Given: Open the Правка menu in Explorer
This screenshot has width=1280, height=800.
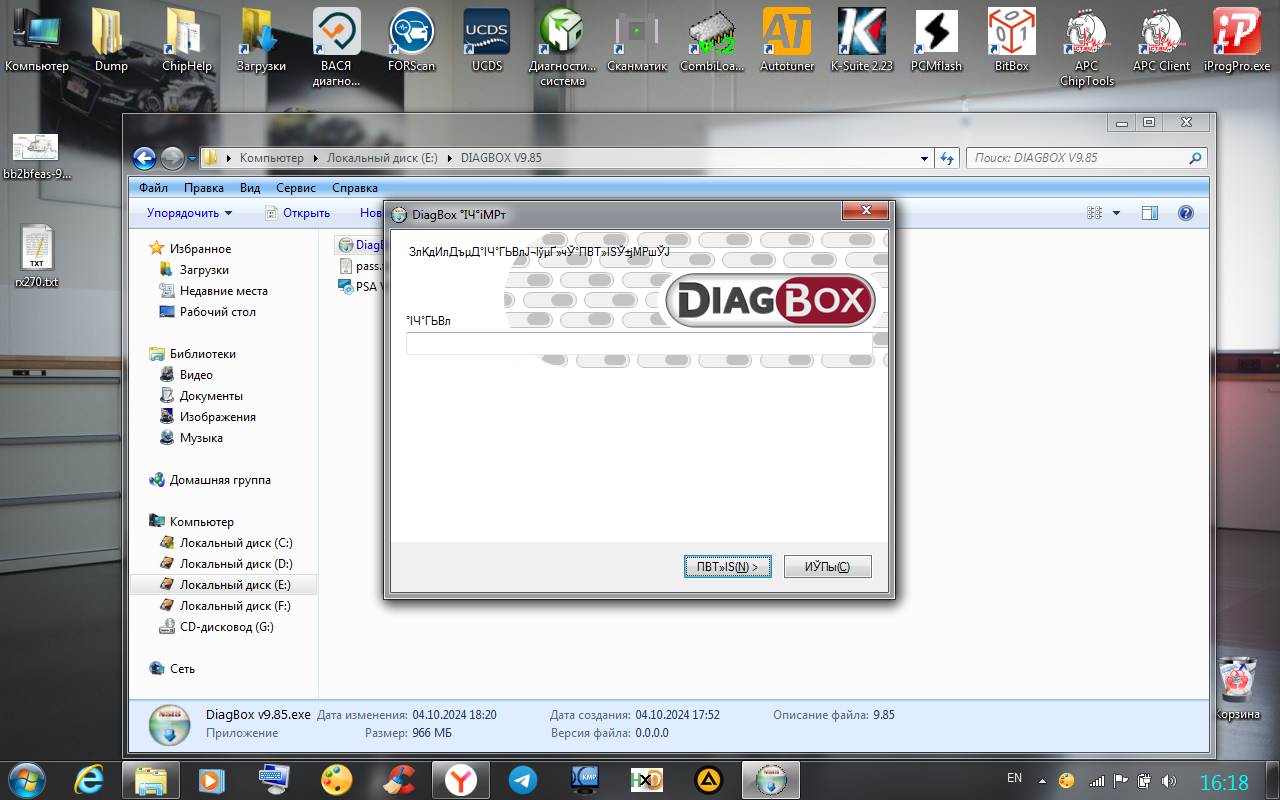Looking at the screenshot, I should (x=204, y=188).
